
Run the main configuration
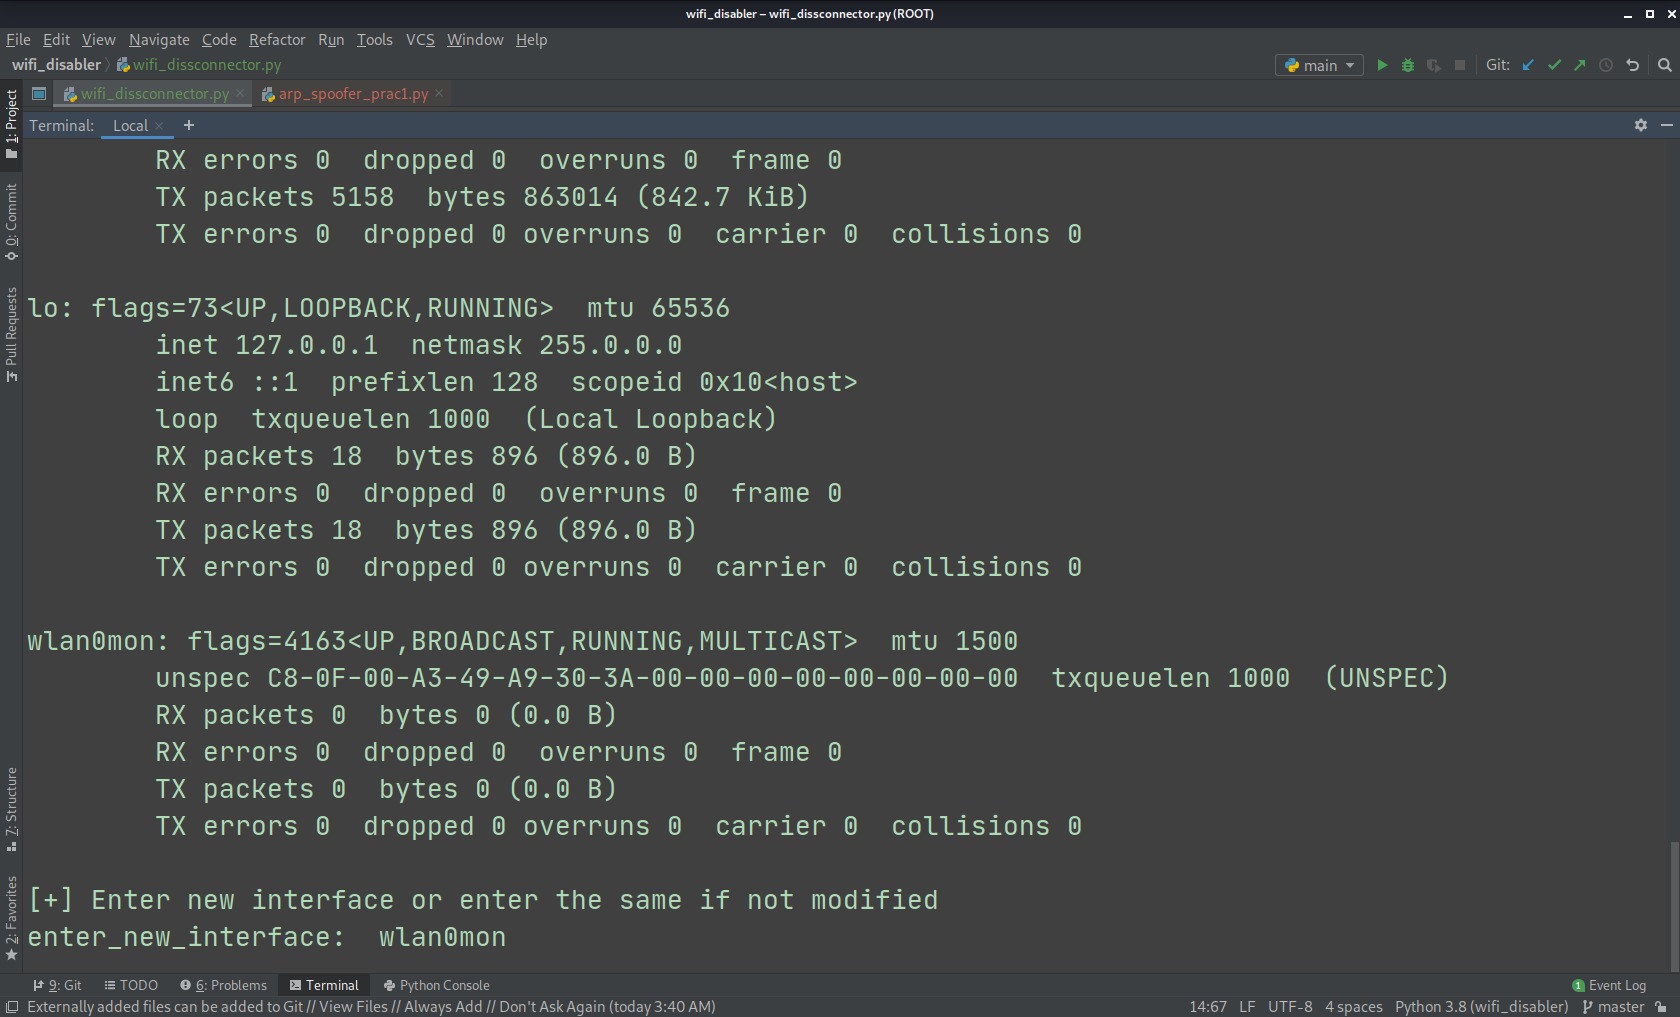(x=1382, y=65)
